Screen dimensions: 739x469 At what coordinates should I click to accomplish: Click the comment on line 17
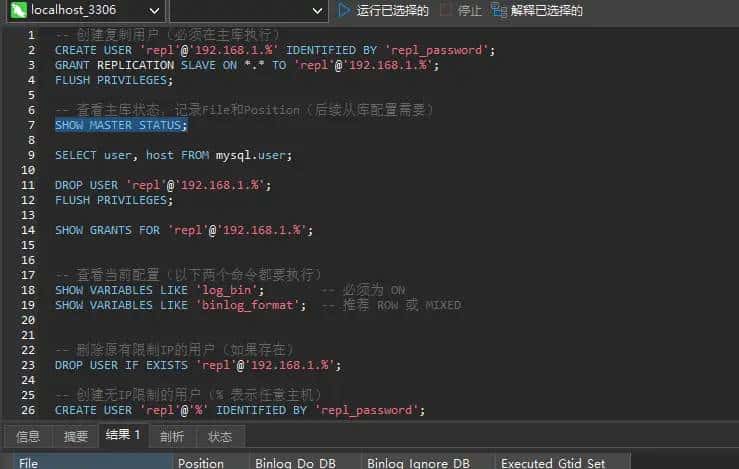pyautogui.click(x=188, y=275)
